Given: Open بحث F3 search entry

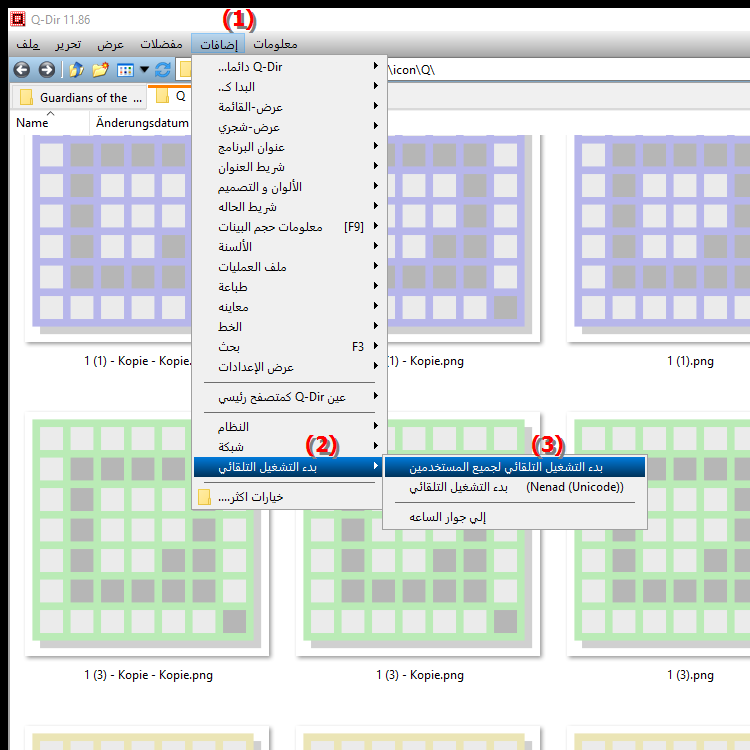Looking at the screenshot, I should [x=288, y=347].
